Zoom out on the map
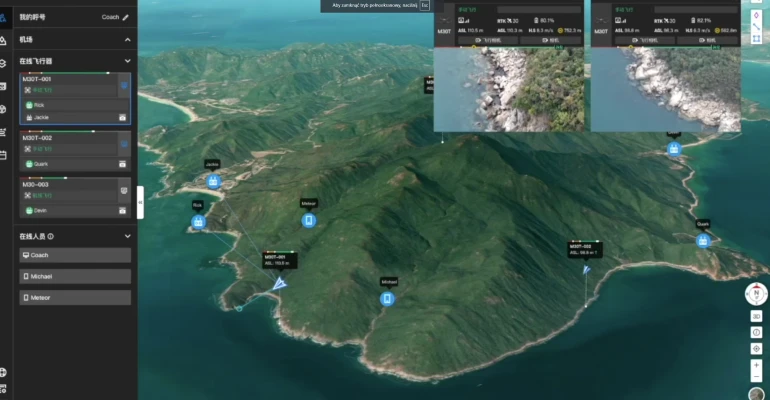This screenshot has height=400, width=770. pyautogui.click(x=757, y=378)
